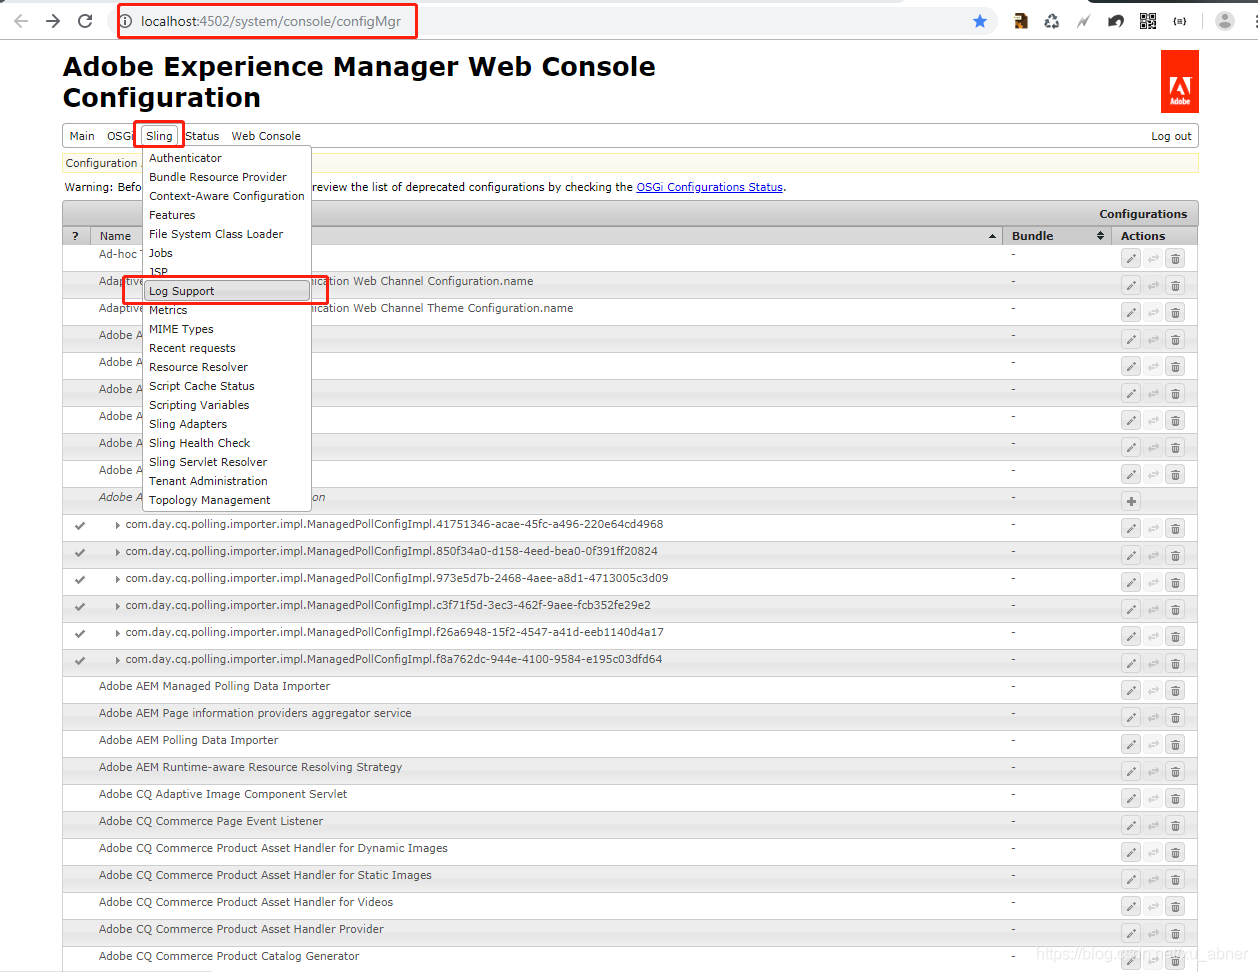This screenshot has width=1258, height=972.
Task: Delete the Web Channel Configuration.name row
Action: pos(1175,286)
